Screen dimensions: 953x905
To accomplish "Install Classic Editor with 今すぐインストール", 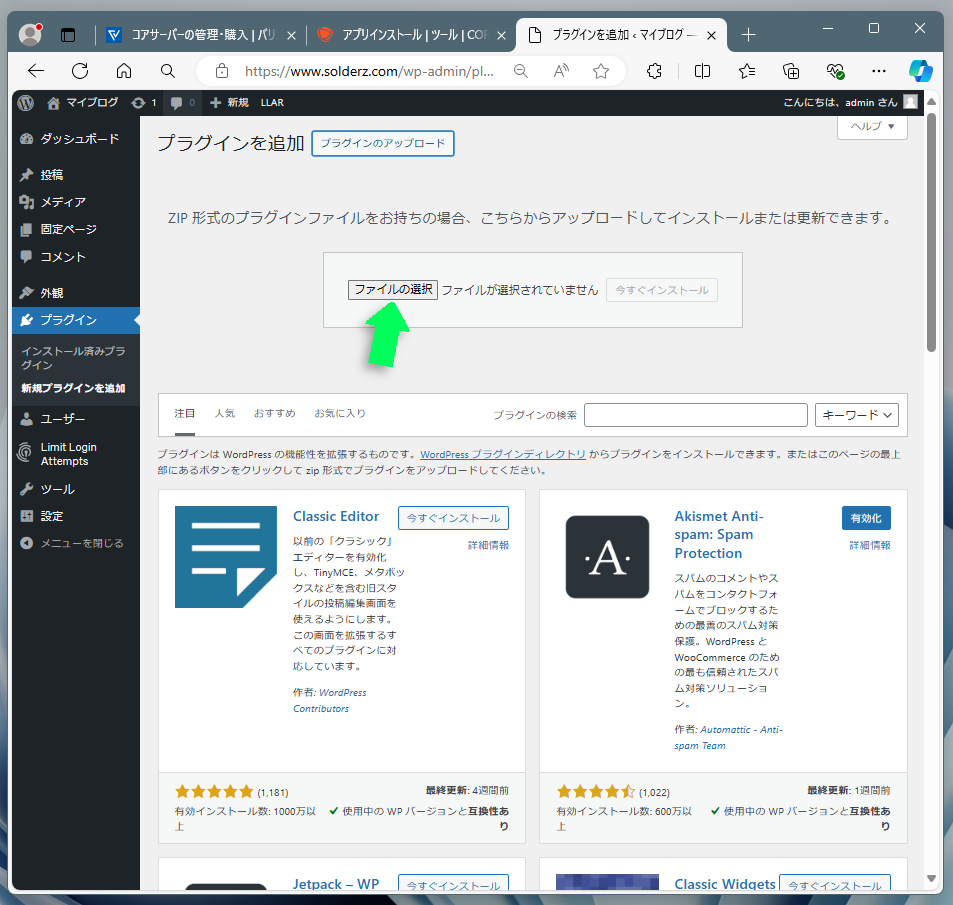I will pos(453,518).
